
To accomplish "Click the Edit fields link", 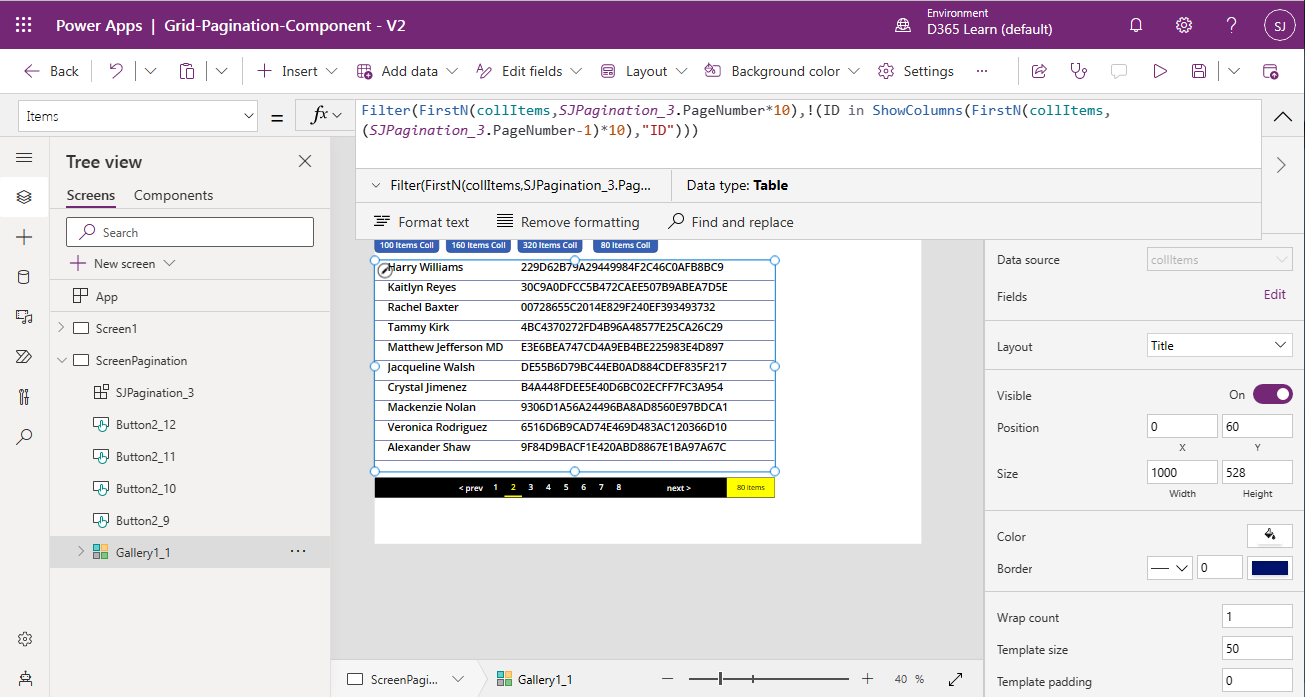I will click(1275, 294).
